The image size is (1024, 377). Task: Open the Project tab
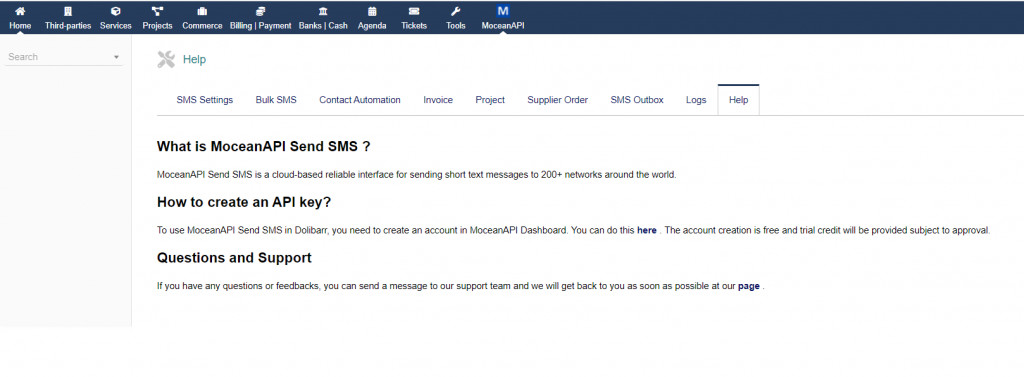pos(490,100)
